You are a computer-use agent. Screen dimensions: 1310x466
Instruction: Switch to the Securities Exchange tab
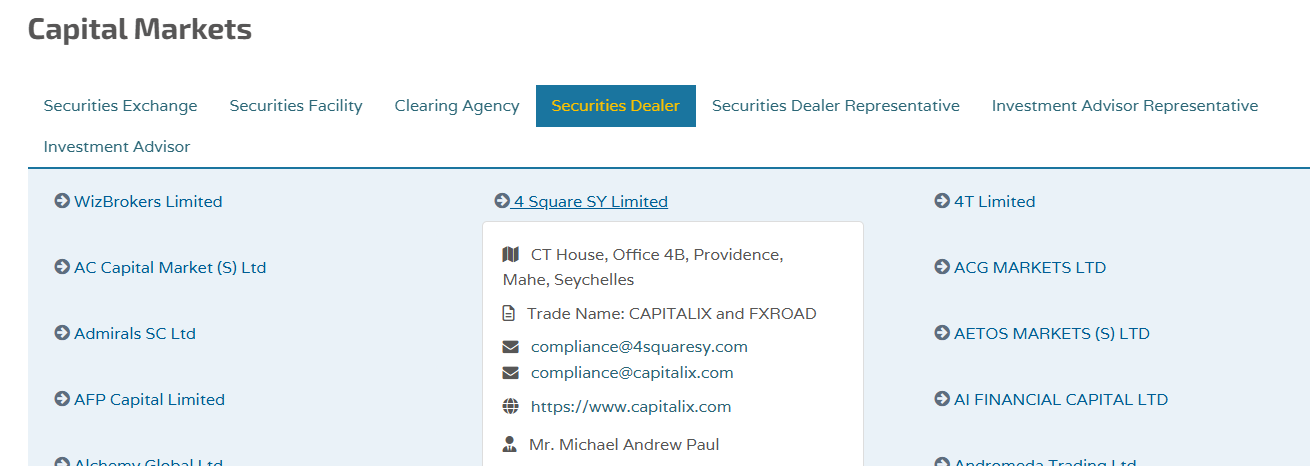pyautogui.click(x=121, y=106)
